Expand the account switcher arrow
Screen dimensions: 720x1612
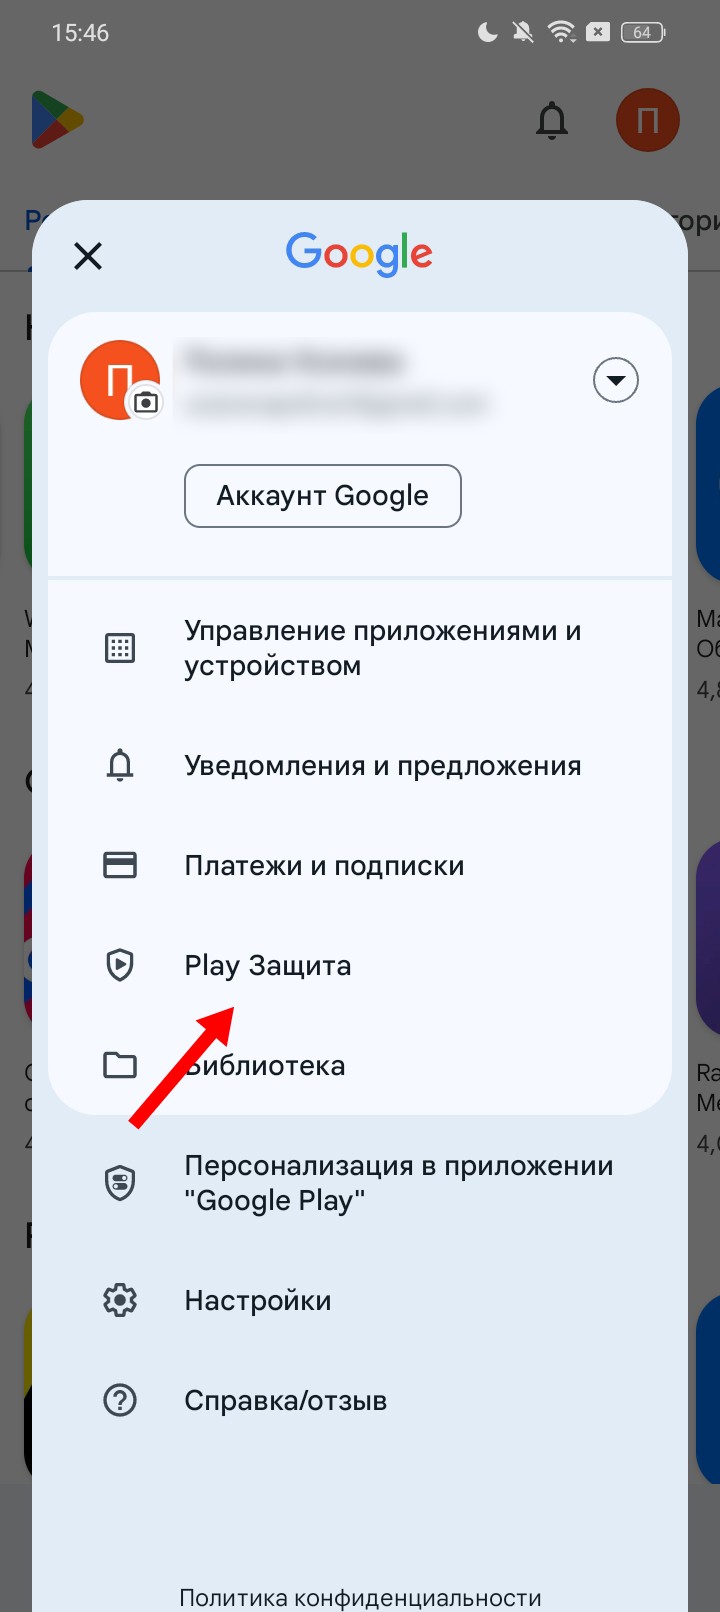point(616,380)
